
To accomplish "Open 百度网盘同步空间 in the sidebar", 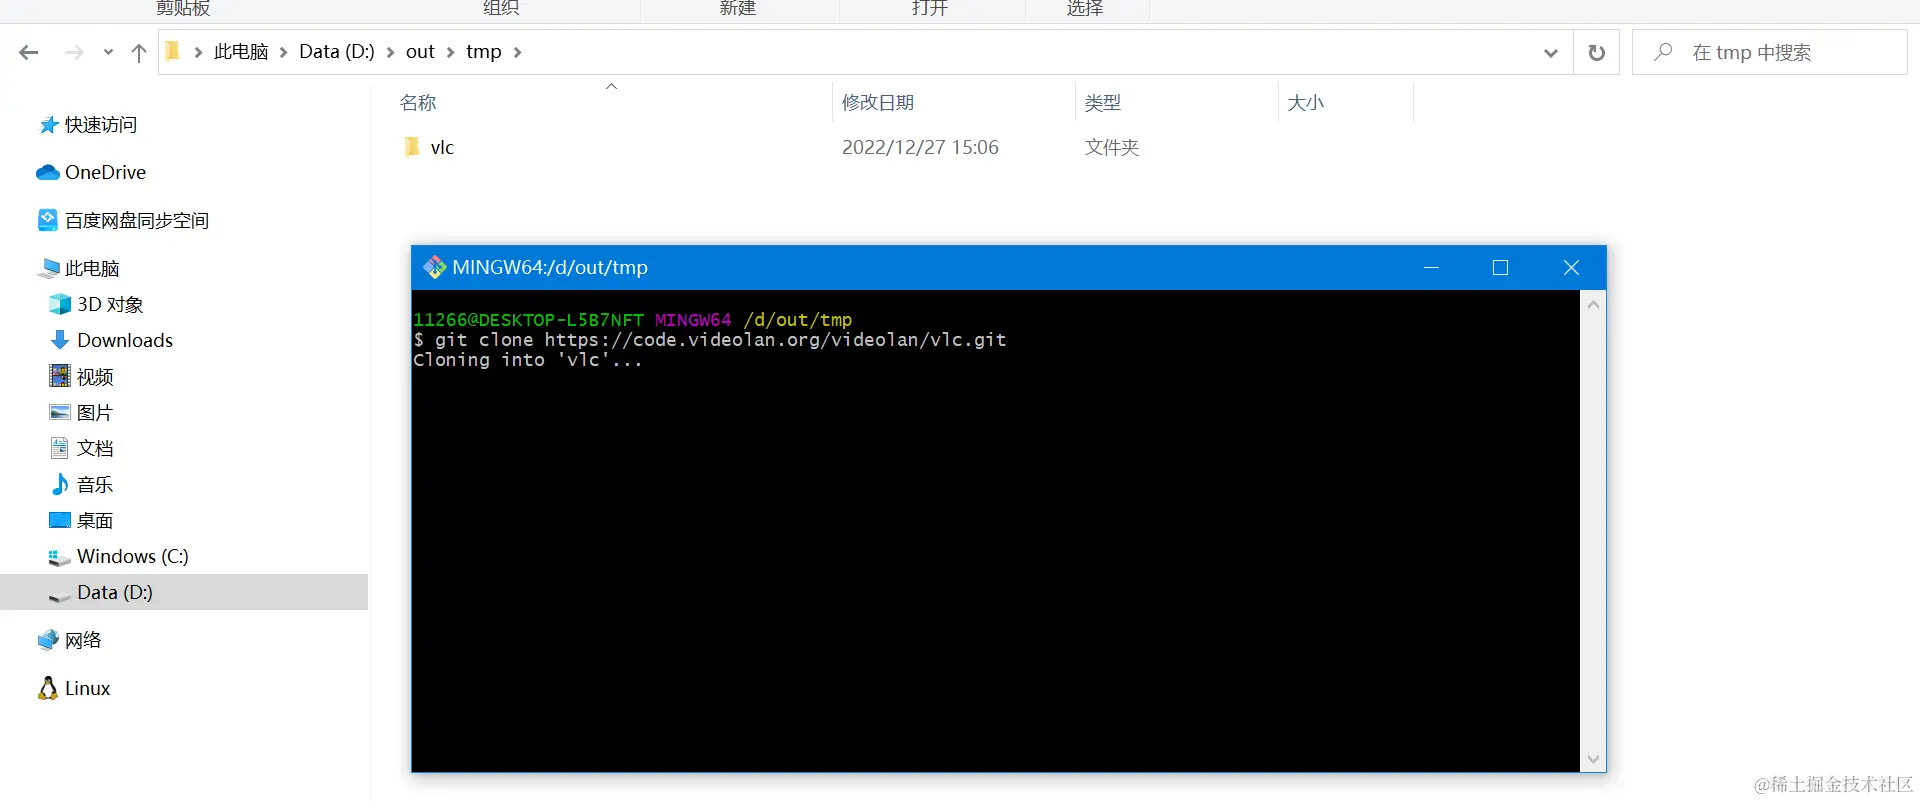I will click(137, 220).
